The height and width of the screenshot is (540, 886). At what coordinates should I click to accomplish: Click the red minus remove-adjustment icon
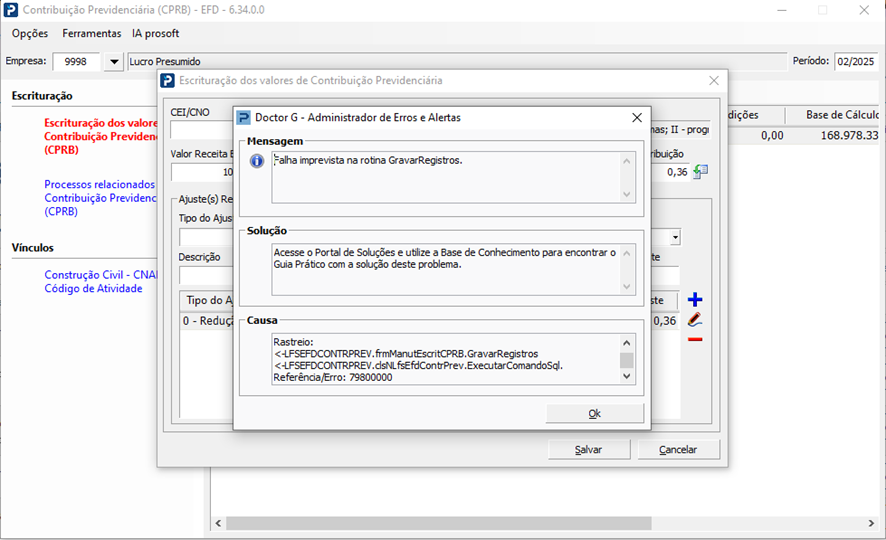point(695,339)
